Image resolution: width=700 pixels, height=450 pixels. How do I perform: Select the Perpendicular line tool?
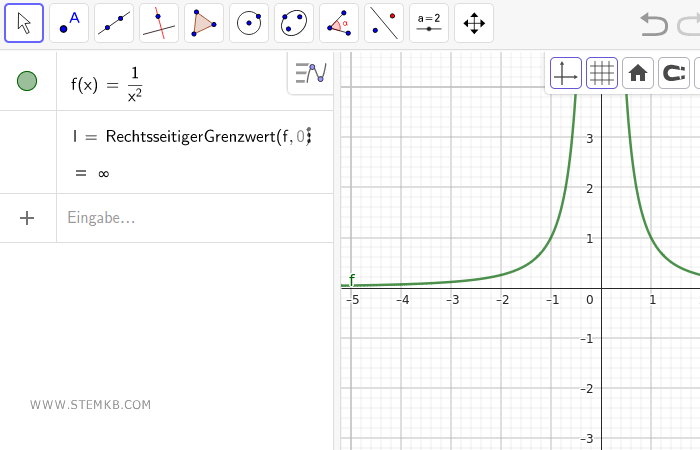click(159, 23)
